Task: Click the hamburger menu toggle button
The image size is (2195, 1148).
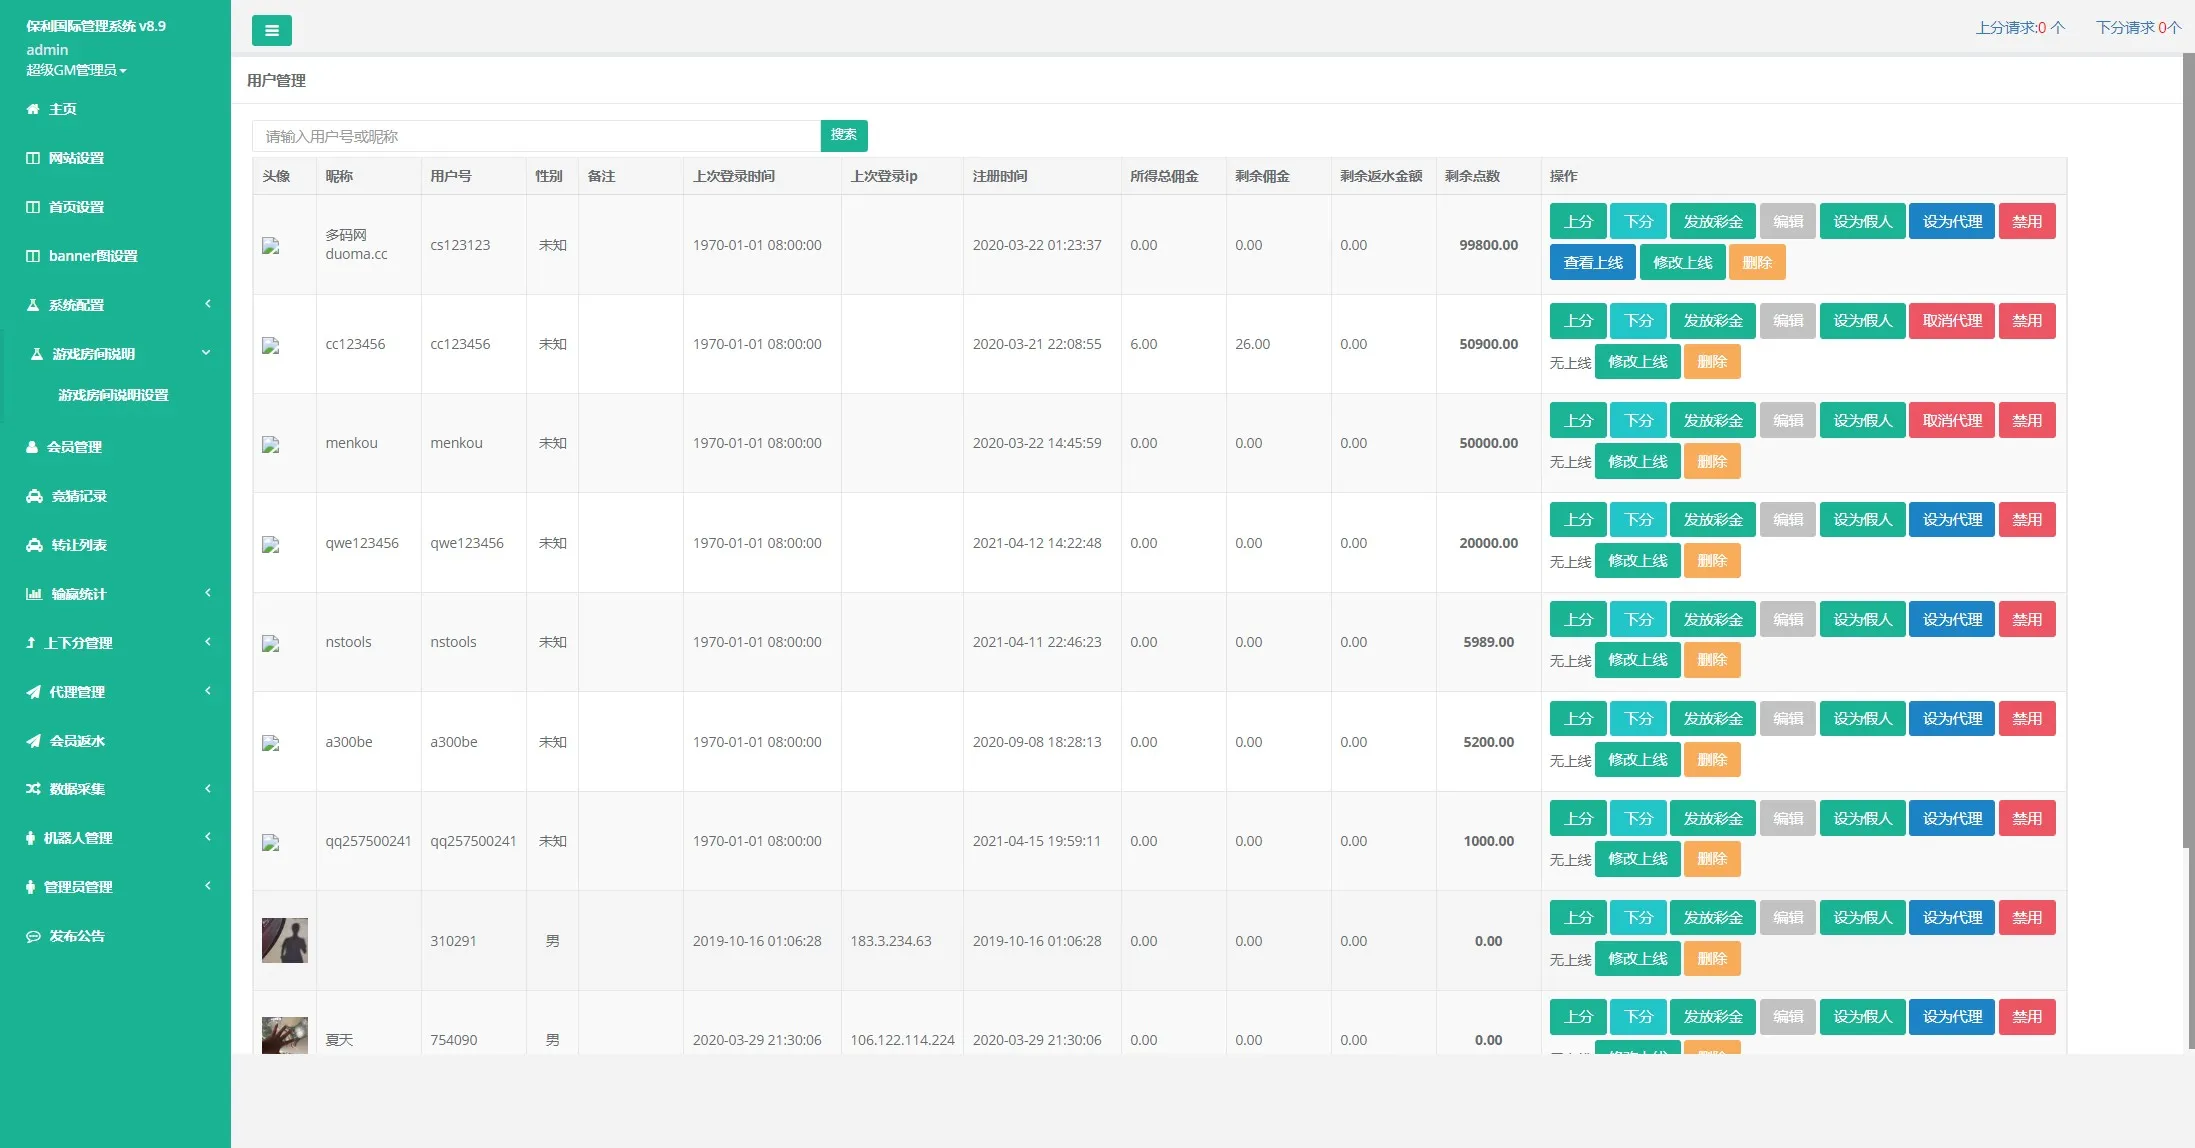Action: click(x=271, y=31)
